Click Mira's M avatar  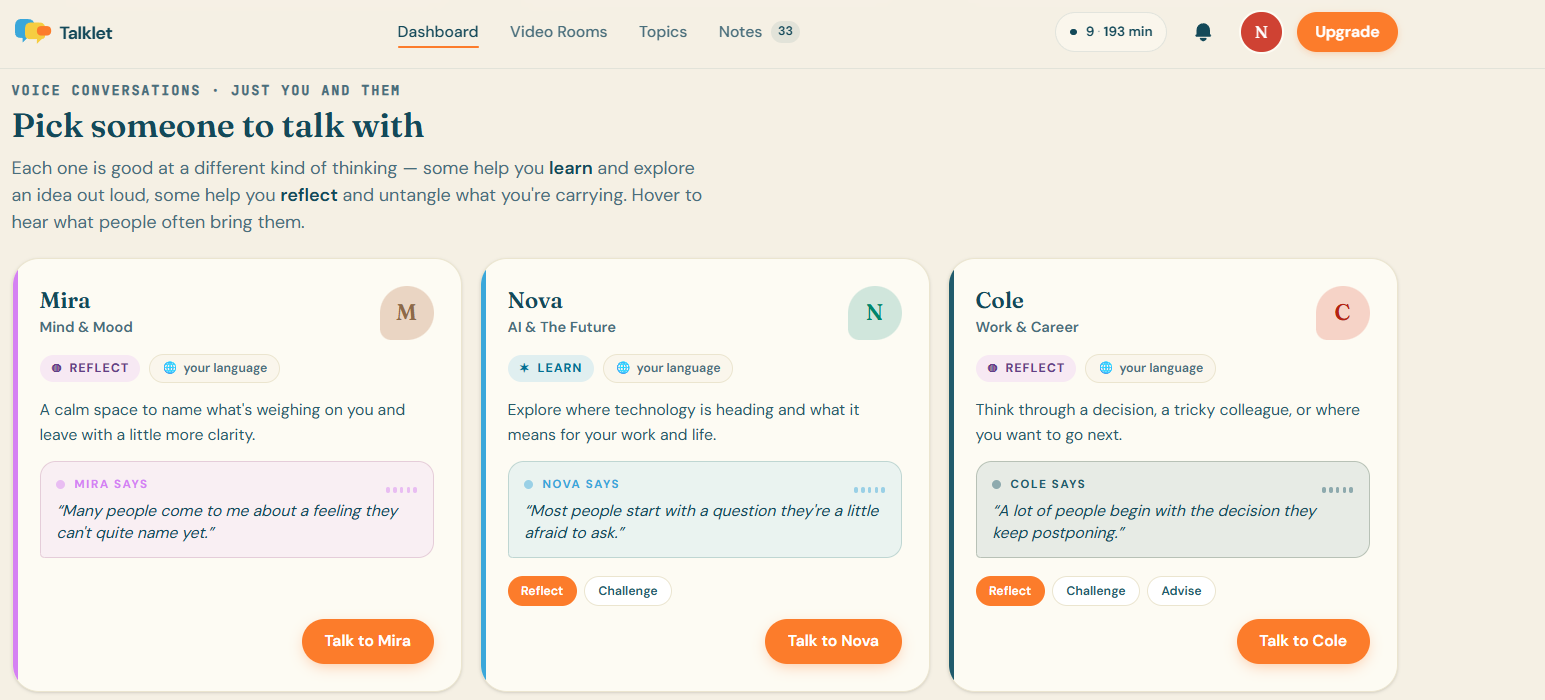click(407, 313)
